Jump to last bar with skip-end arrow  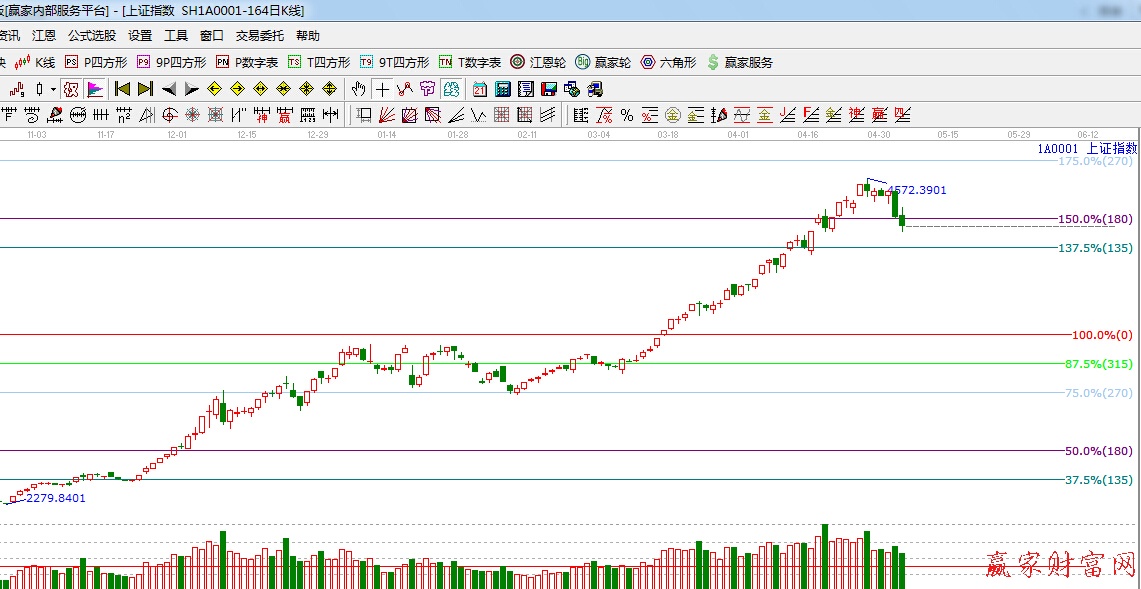[x=145, y=89]
